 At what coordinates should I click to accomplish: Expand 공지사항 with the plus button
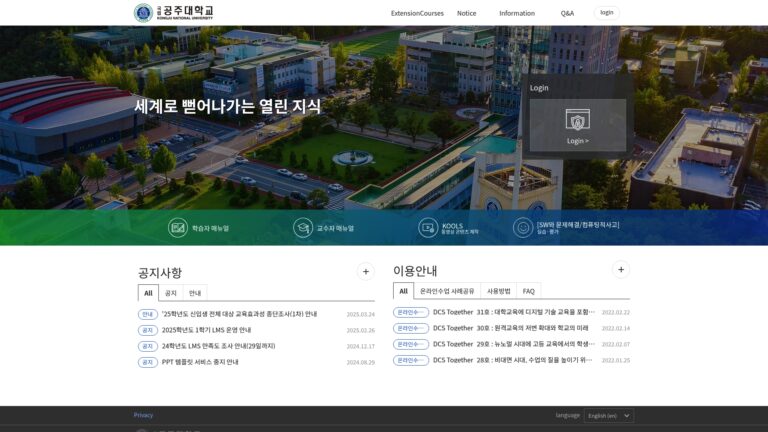click(365, 271)
